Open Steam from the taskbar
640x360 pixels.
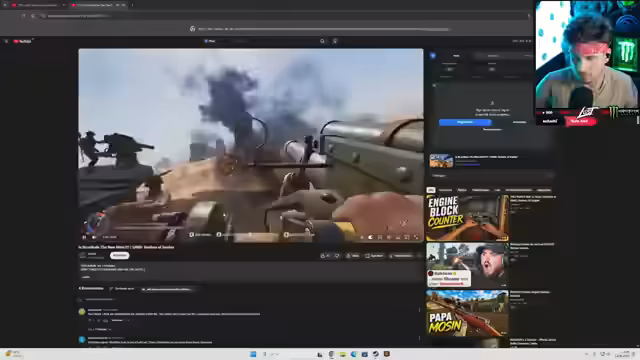pyautogui.click(x=376, y=354)
